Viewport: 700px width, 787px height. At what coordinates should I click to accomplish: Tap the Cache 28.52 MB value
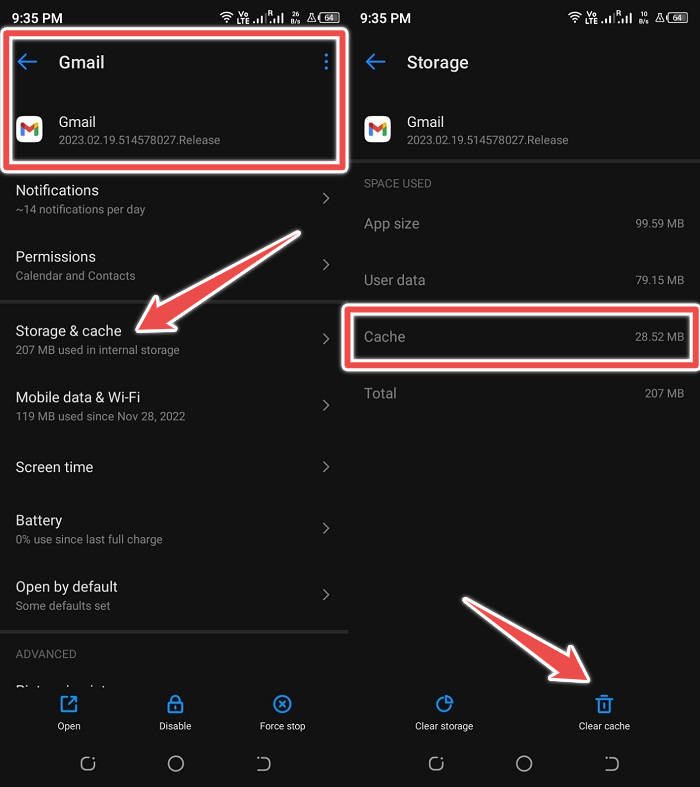[x=659, y=336]
